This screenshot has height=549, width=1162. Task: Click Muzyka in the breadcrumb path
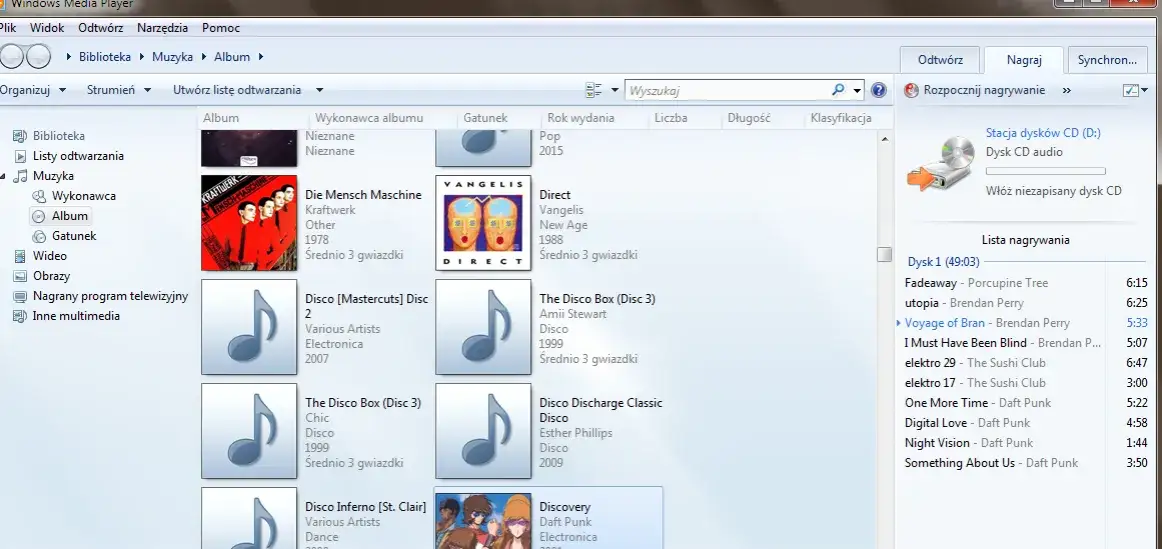point(172,56)
